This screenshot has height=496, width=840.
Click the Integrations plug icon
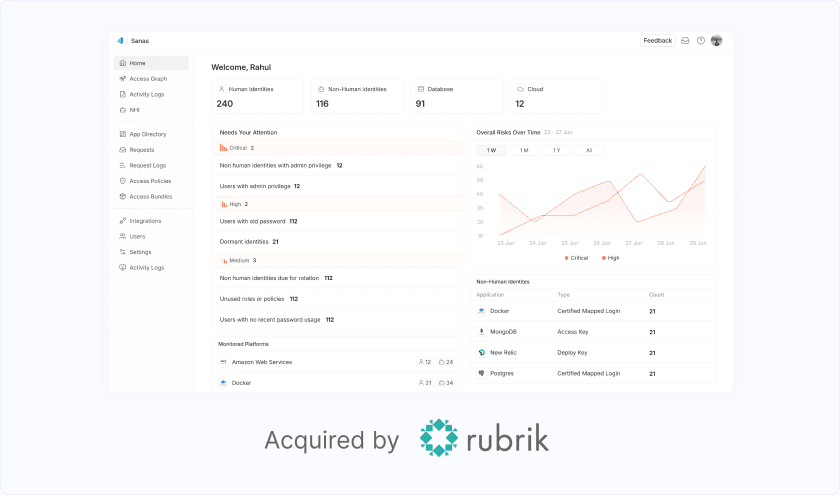point(123,221)
